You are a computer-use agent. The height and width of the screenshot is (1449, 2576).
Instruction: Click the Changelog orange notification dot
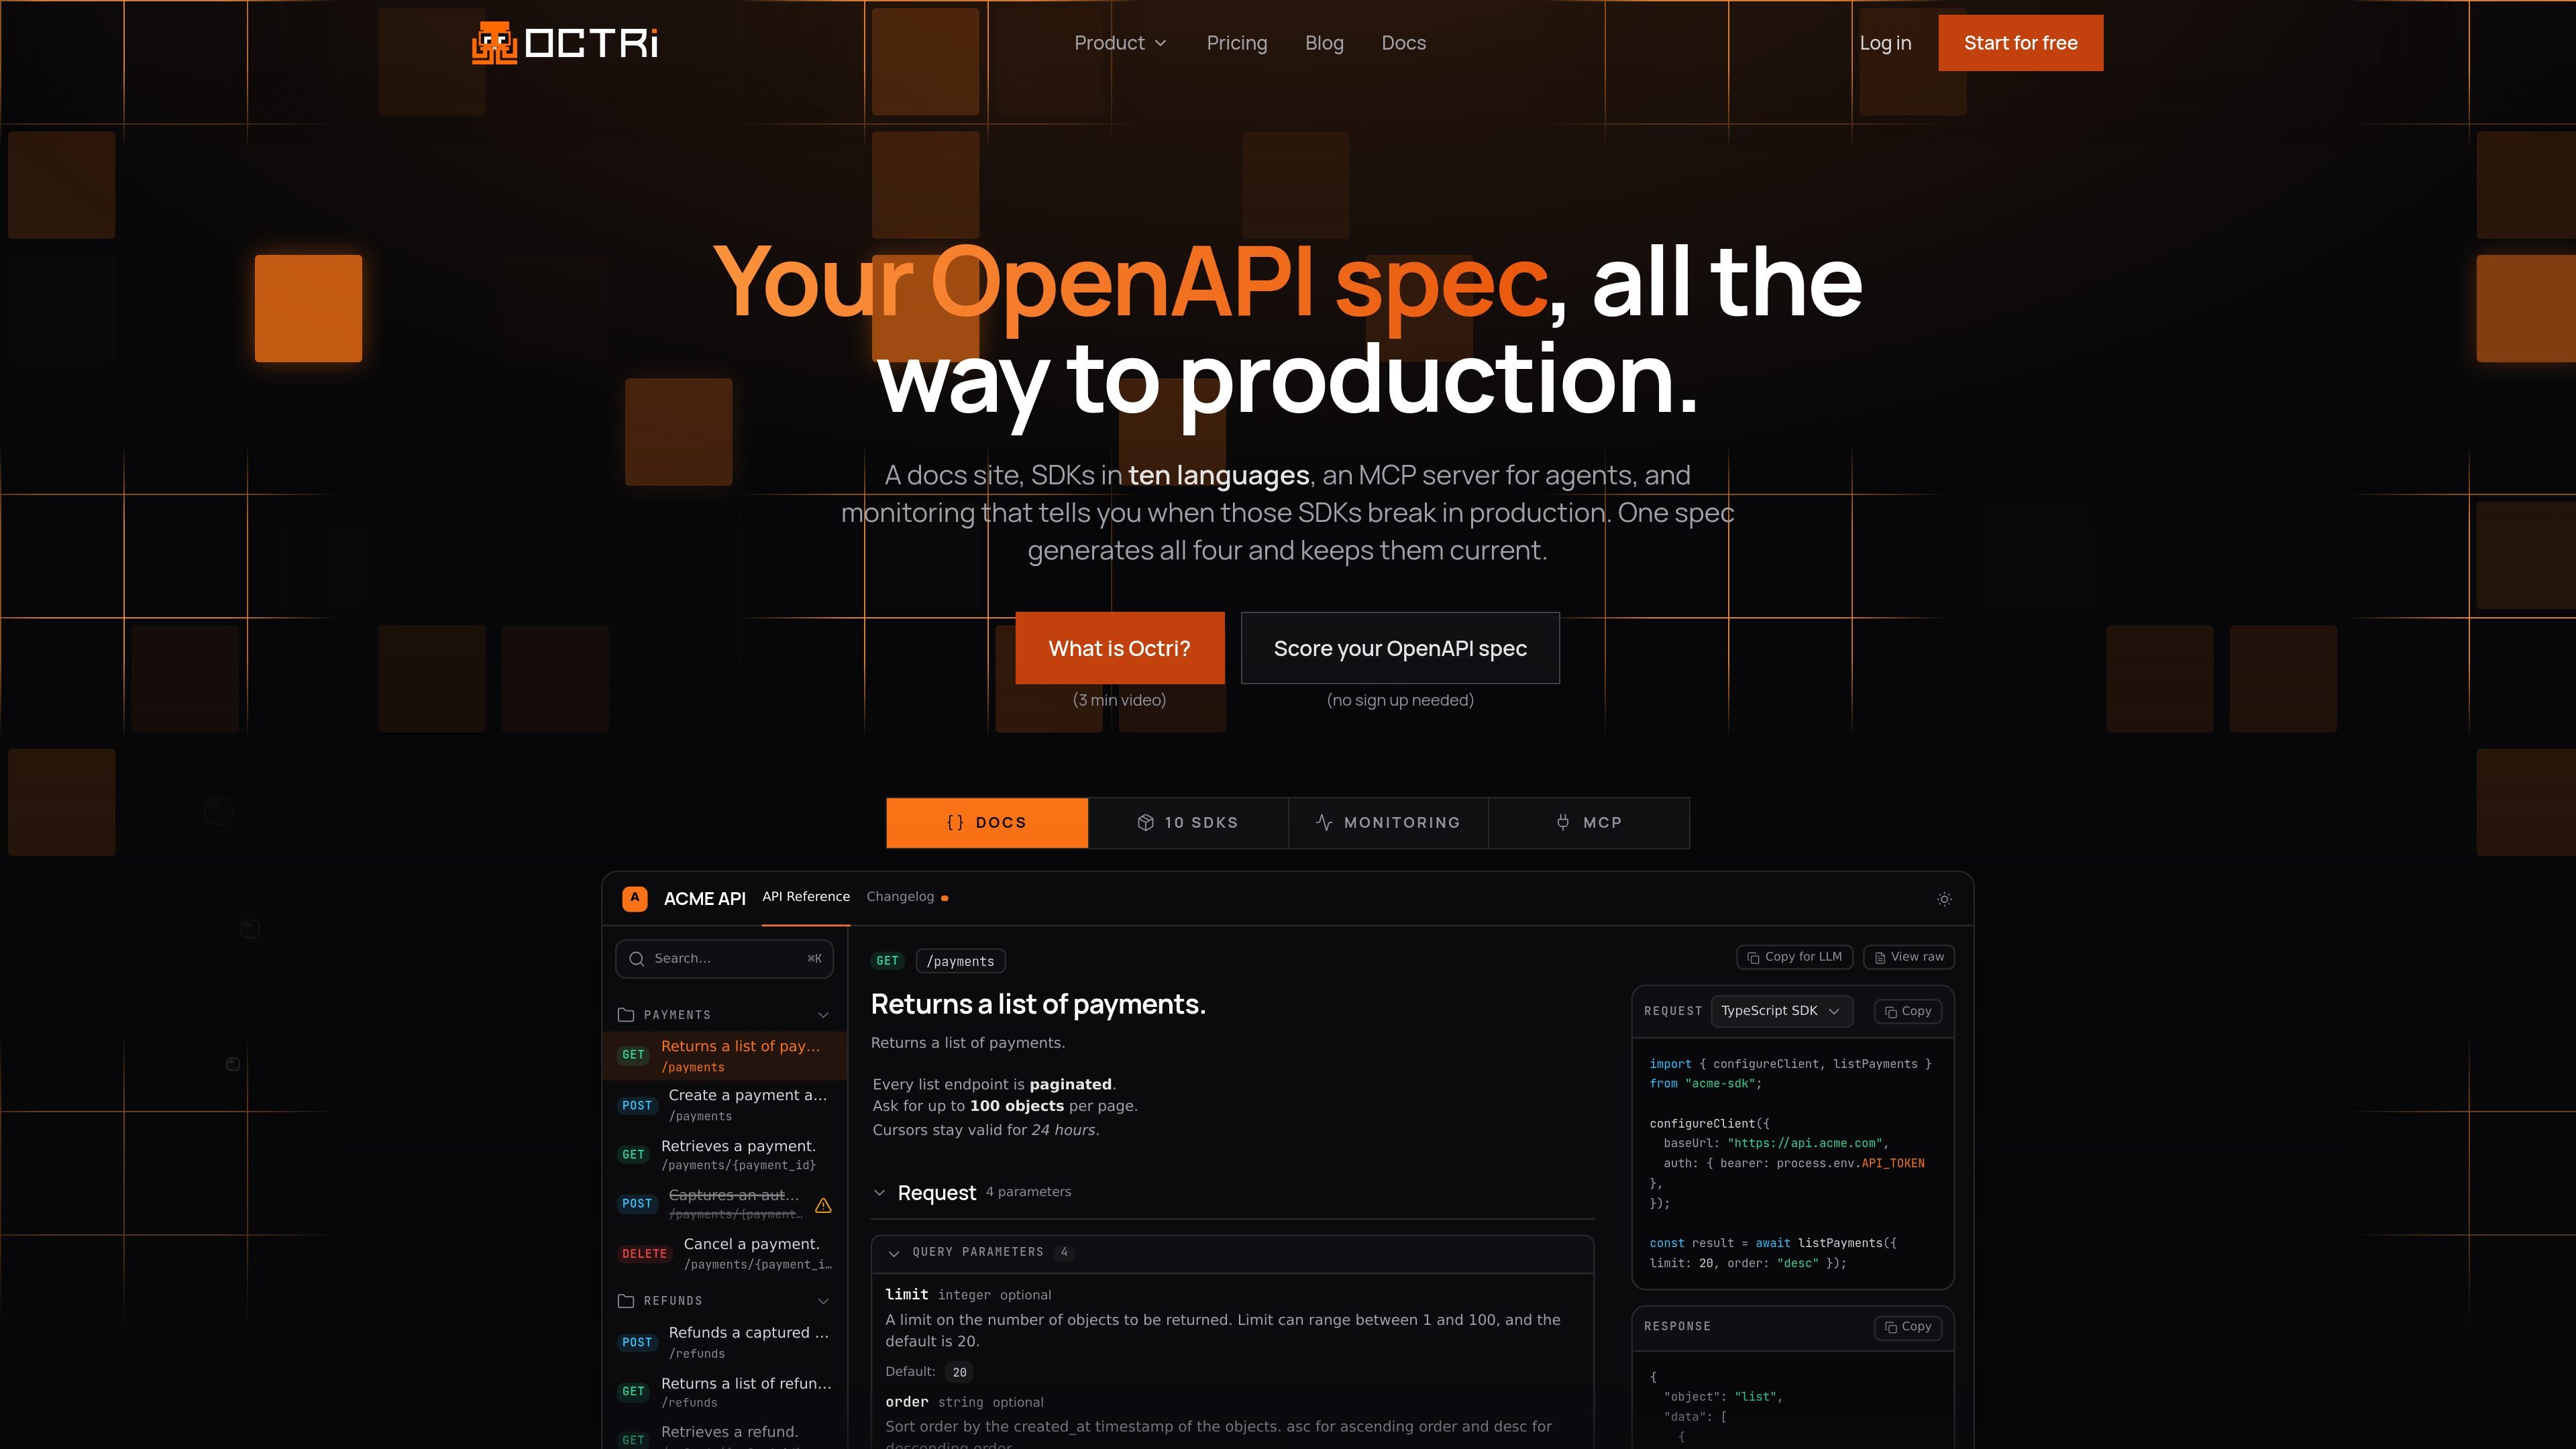click(945, 898)
